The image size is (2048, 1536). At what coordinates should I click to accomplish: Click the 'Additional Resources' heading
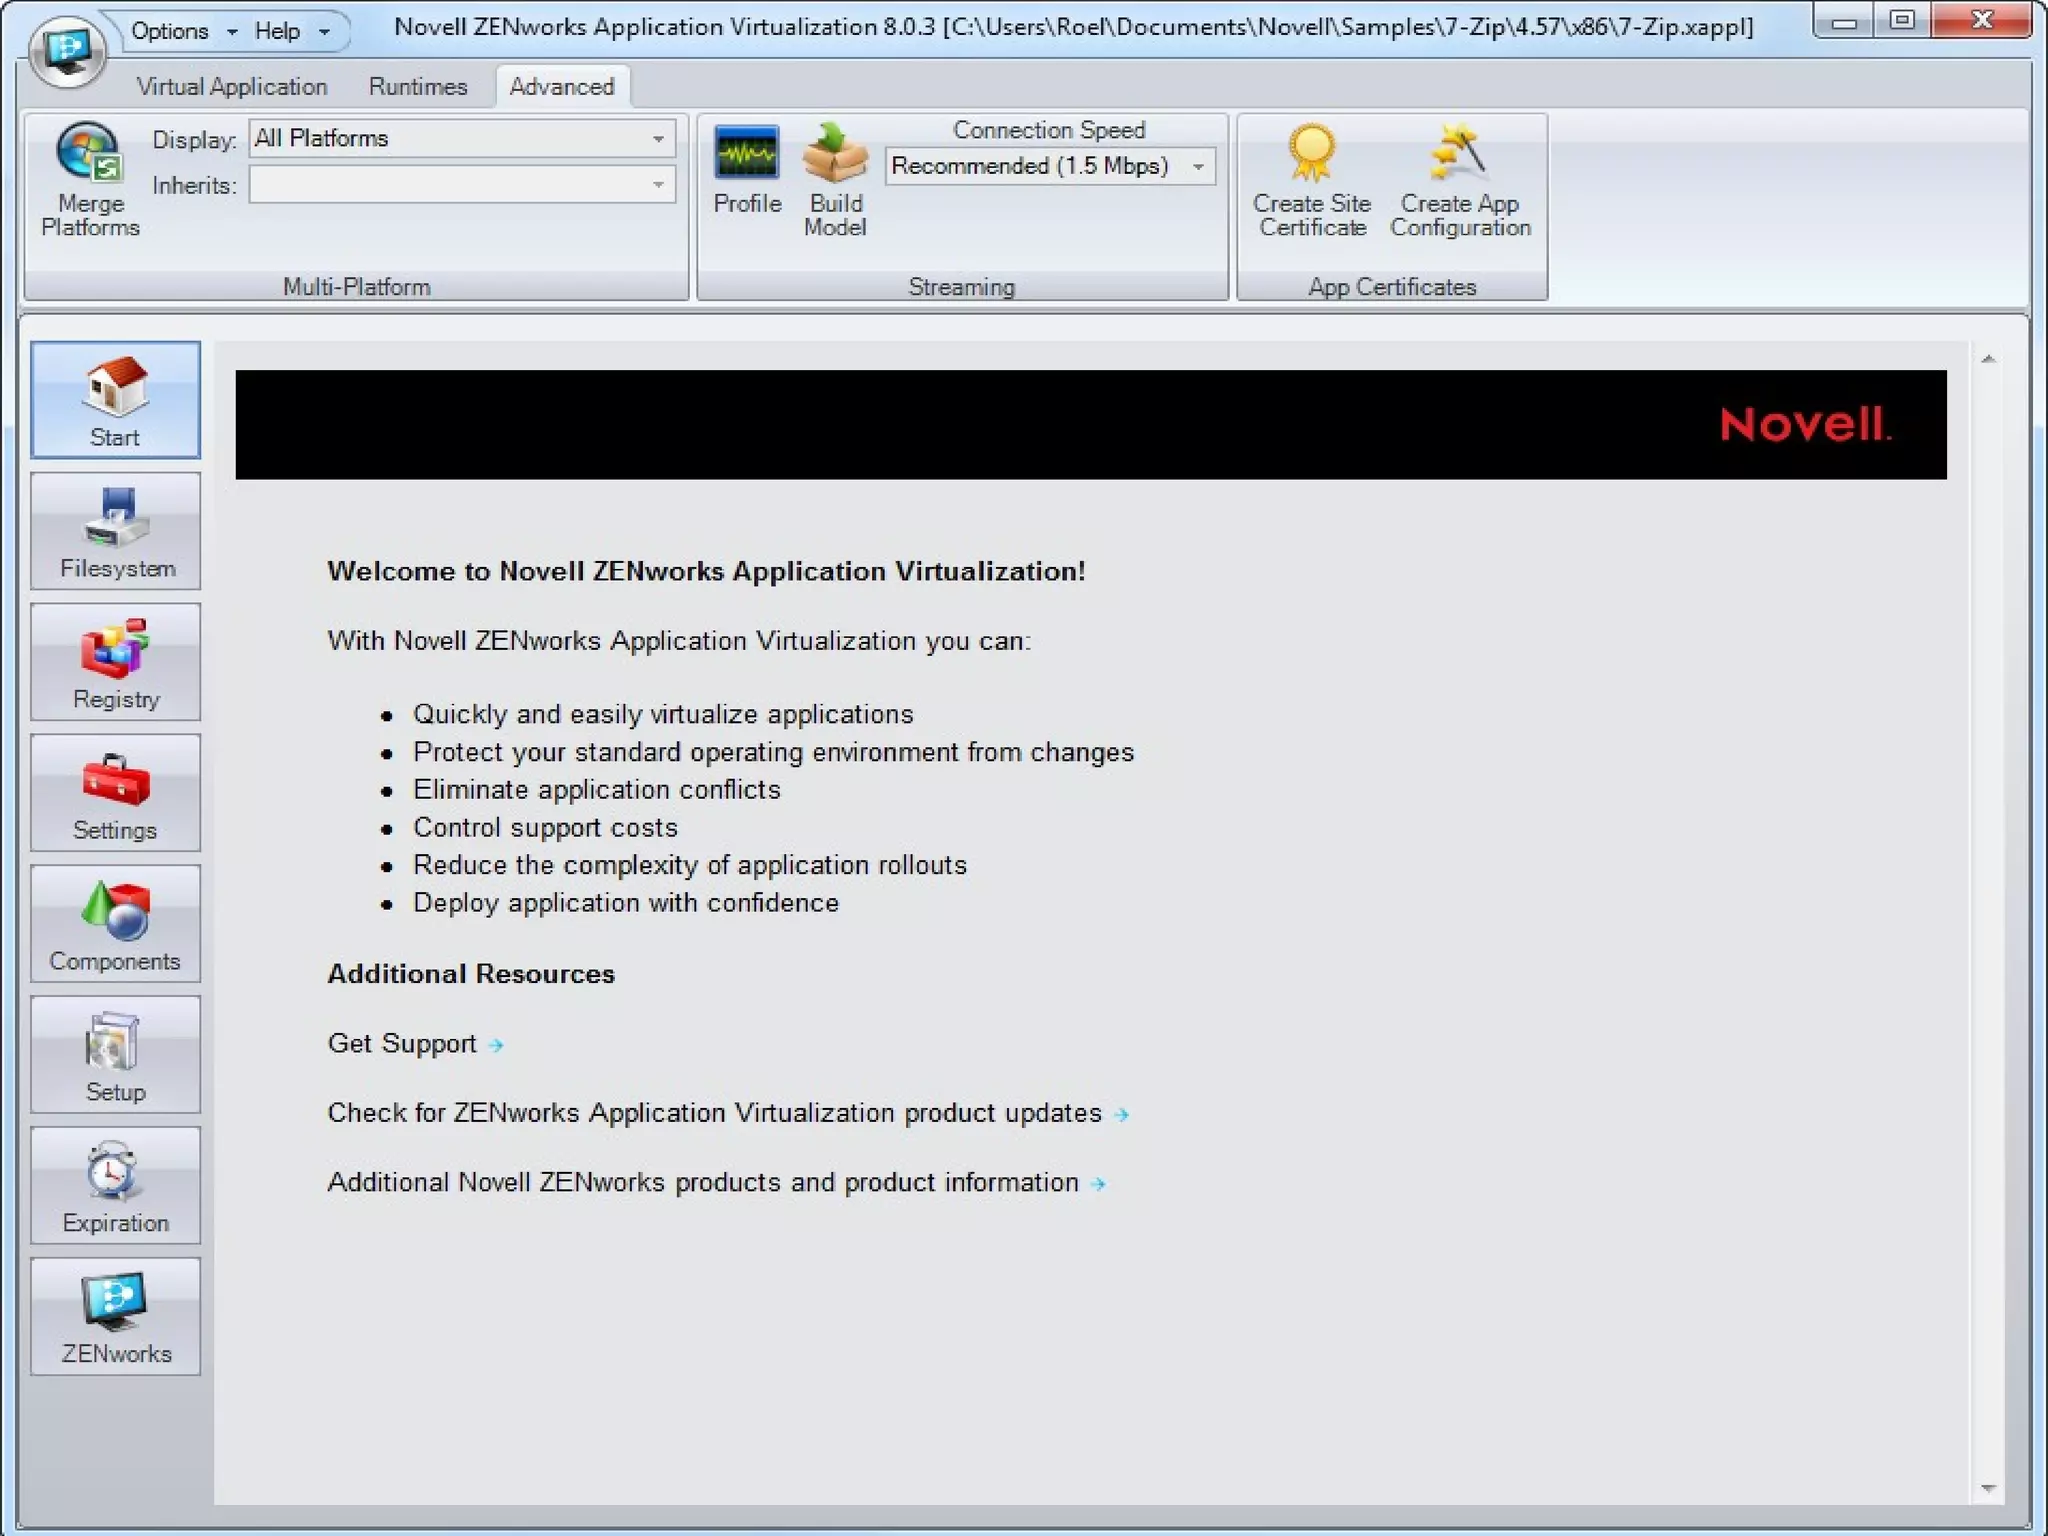tap(471, 974)
